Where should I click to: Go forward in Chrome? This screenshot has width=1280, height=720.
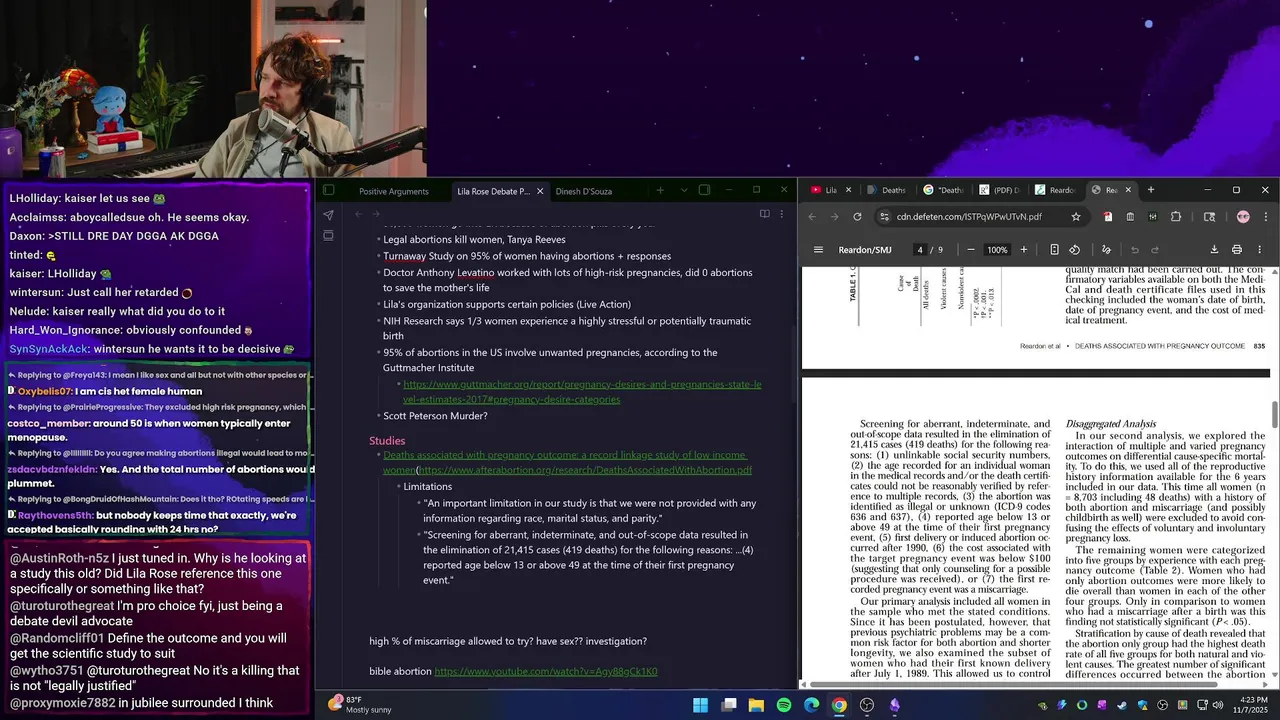click(x=834, y=217)
